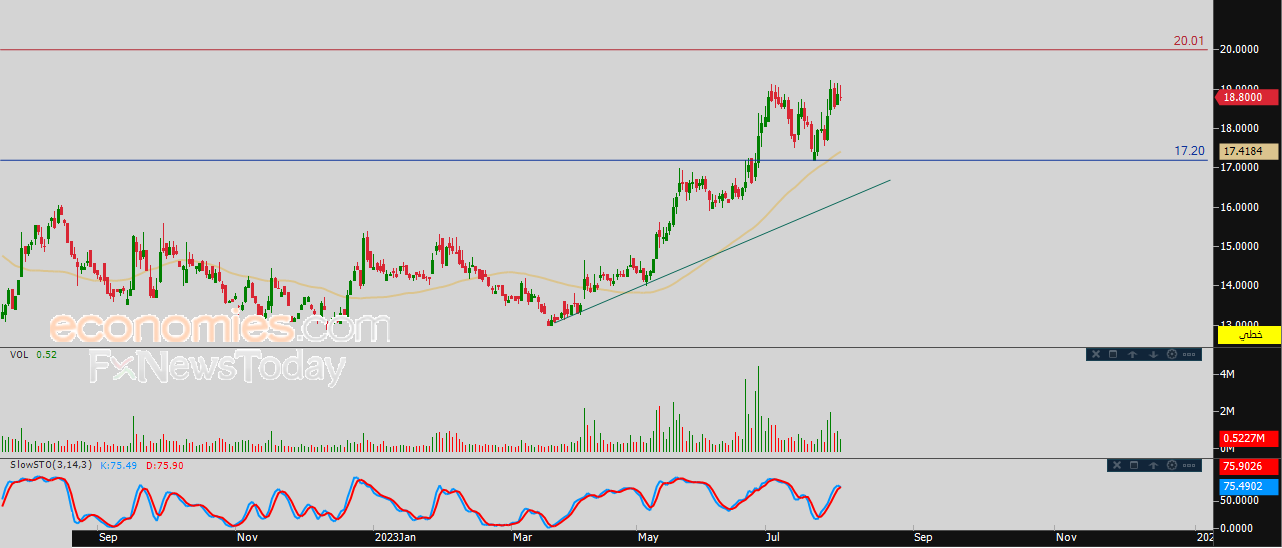Close the SlowSTO indicator pane
1282x548 pixels.
pos(1117,465)
